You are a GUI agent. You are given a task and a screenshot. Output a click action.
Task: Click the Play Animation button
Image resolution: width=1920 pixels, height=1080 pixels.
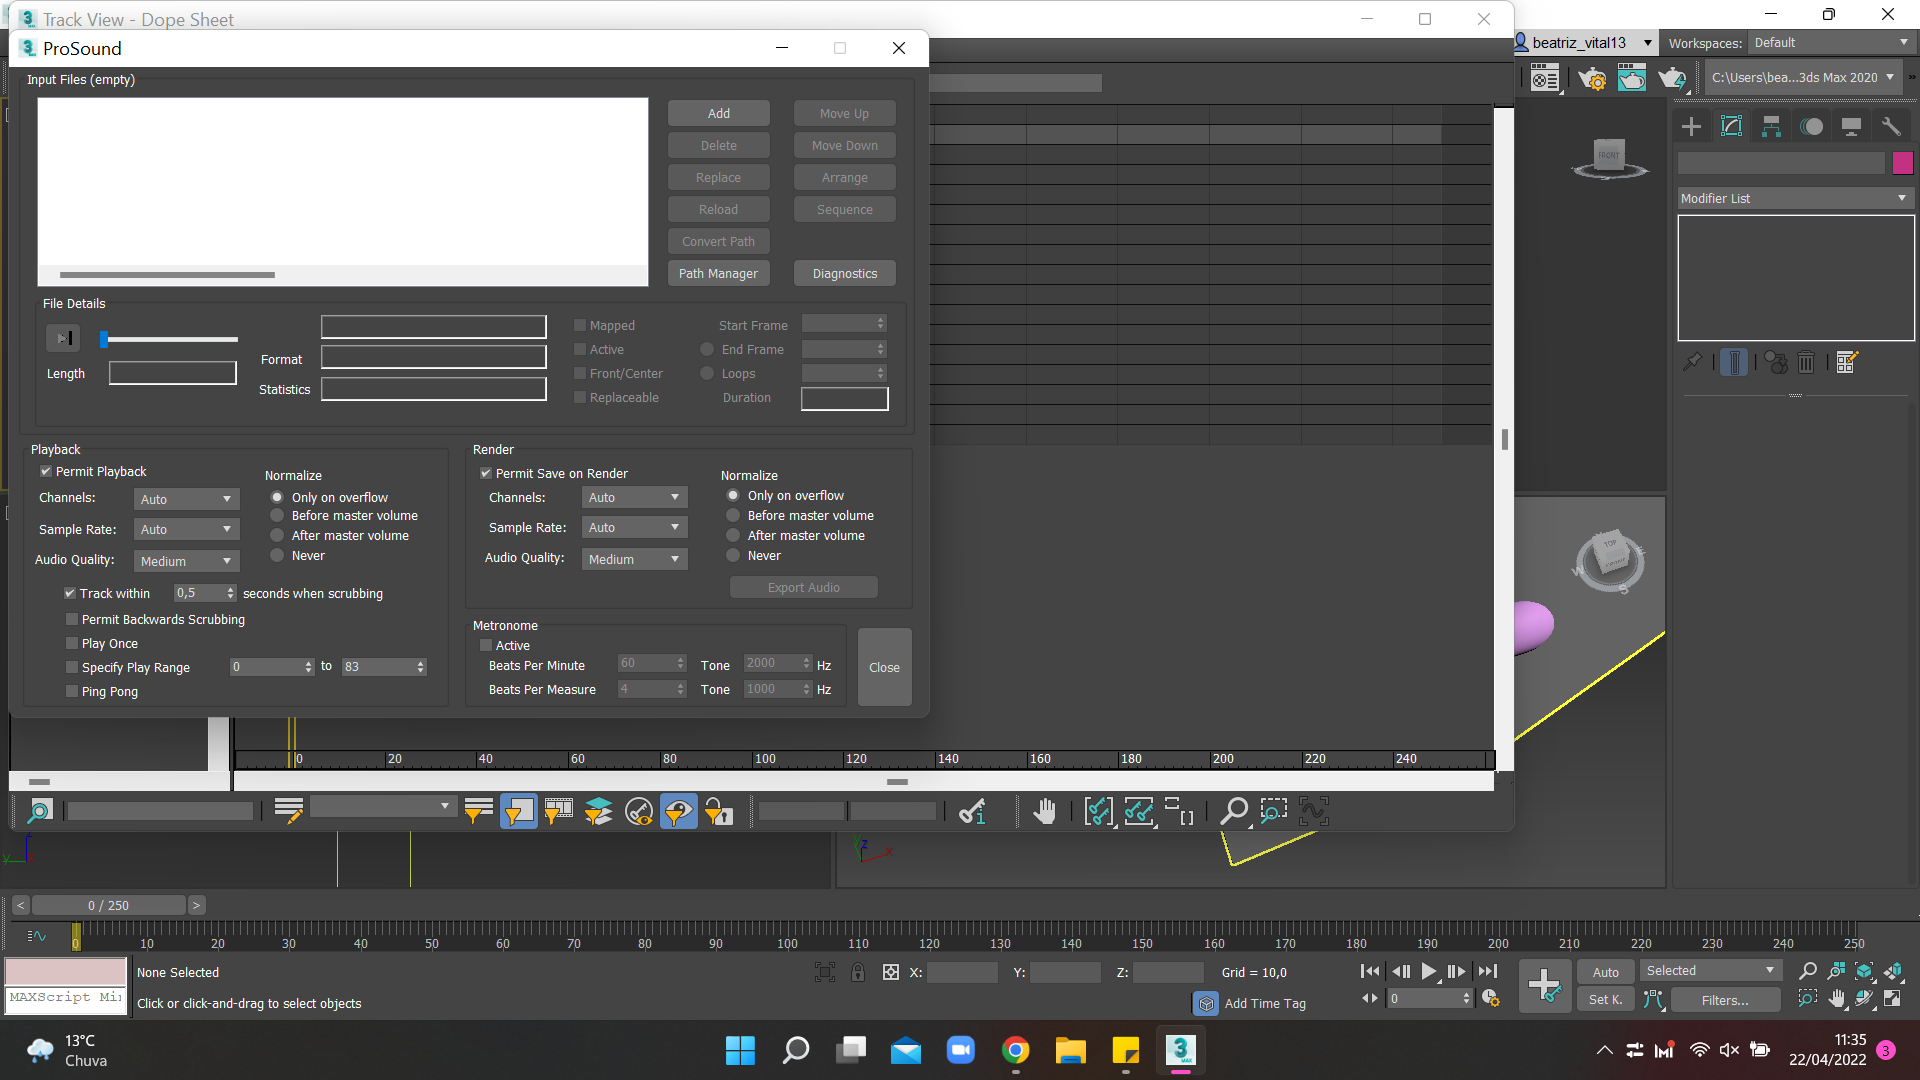[x=1428, y=970]
